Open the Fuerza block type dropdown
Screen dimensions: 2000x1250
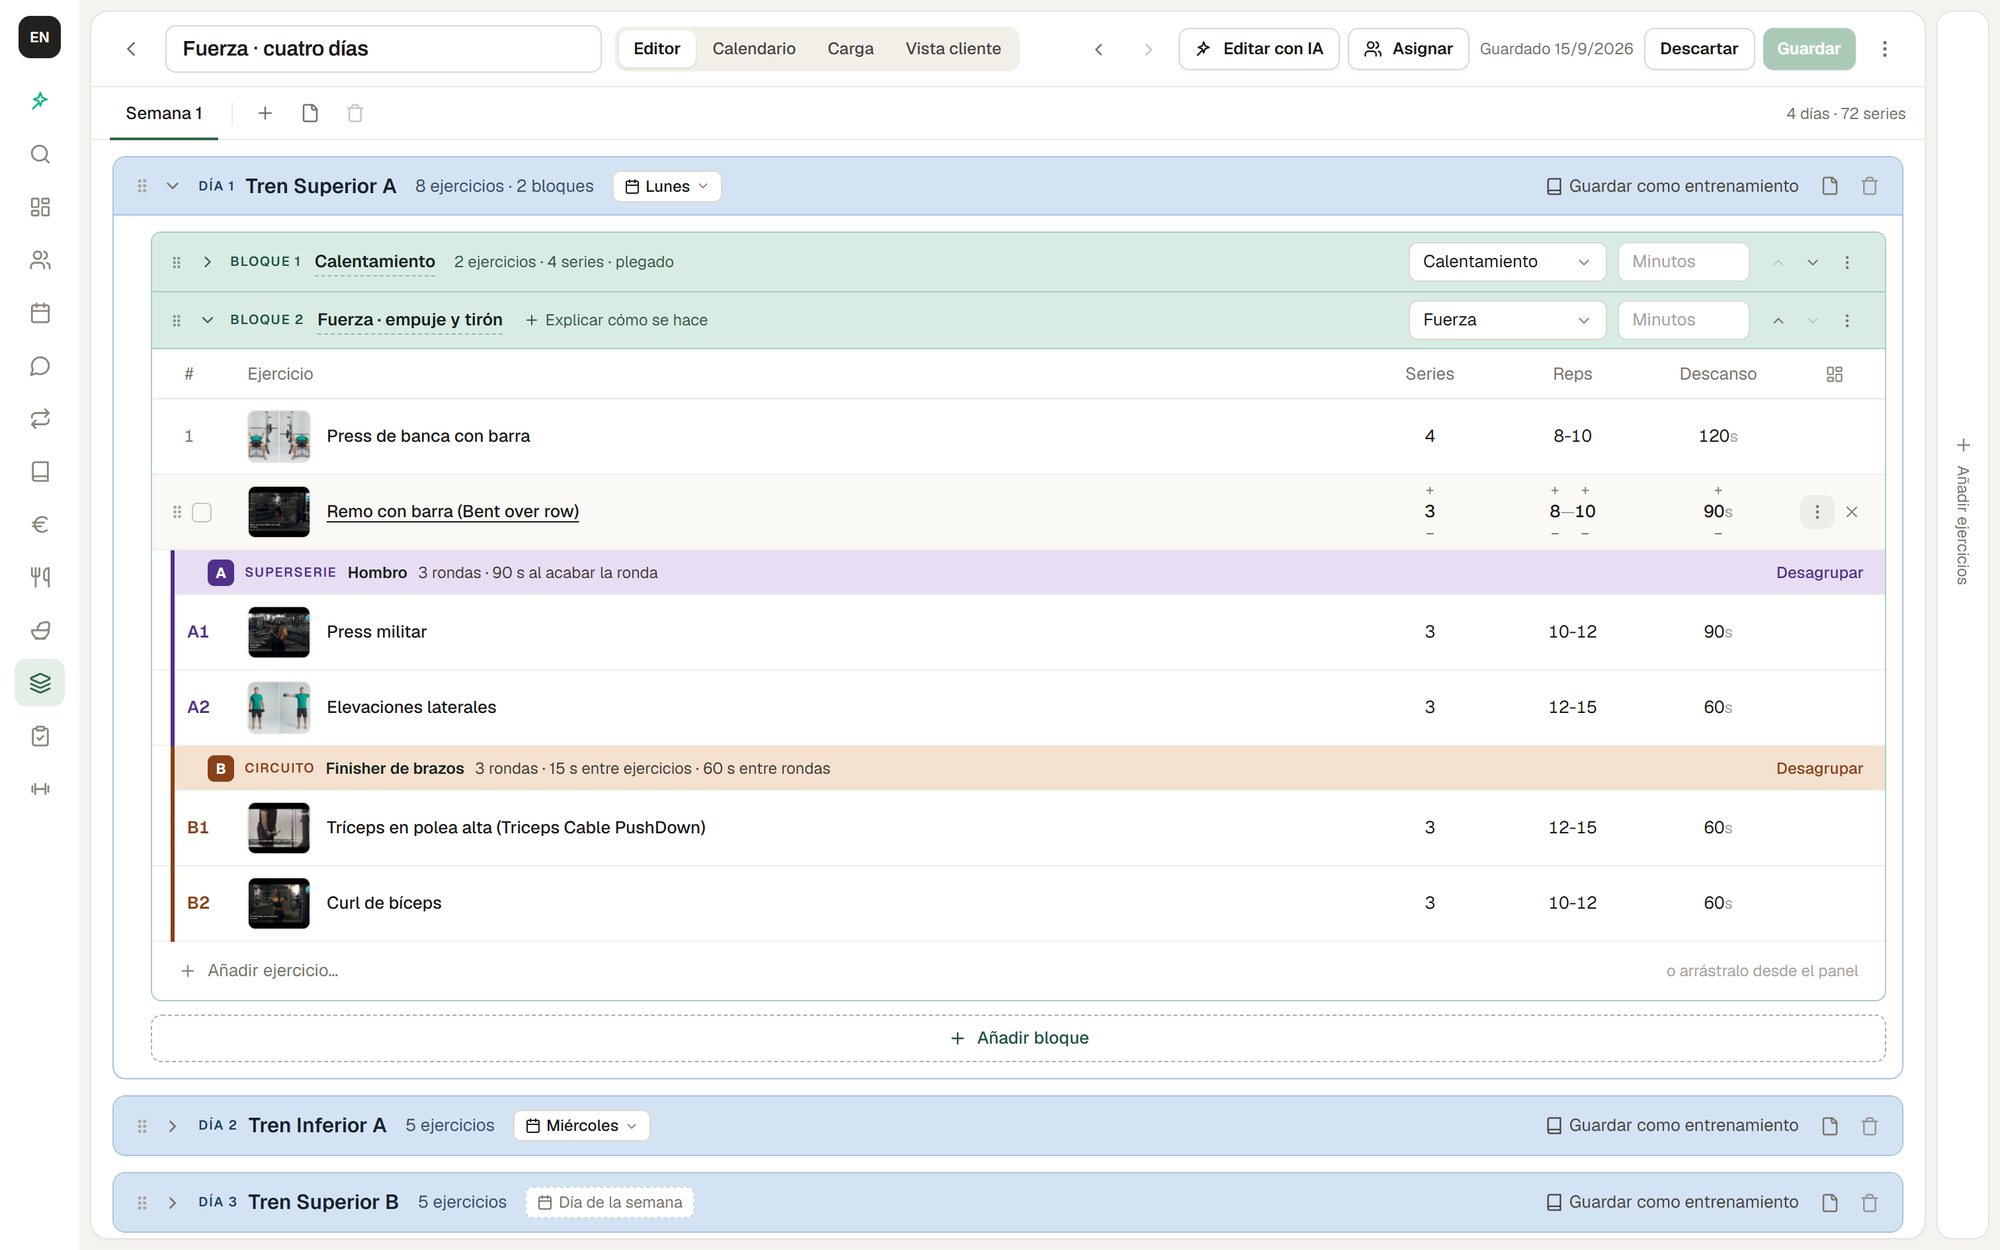click(1507, 320)
